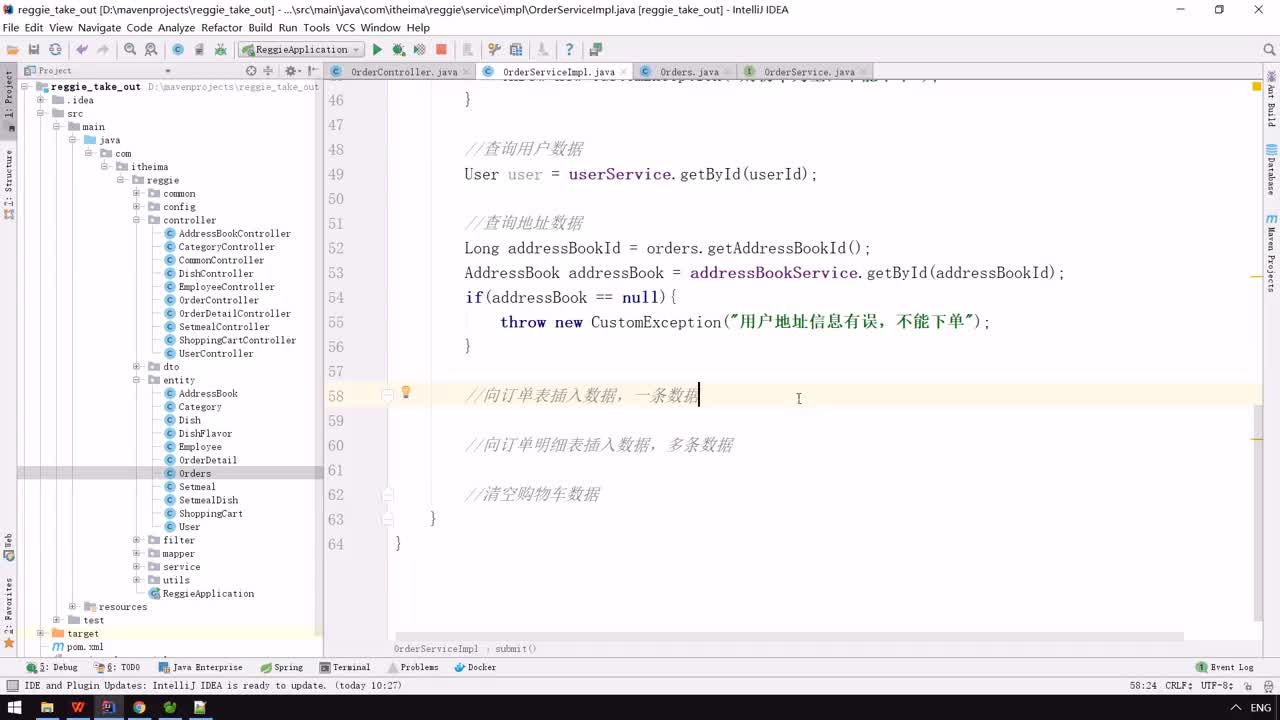Screen dimensions: 1280x720
Task: Click the UTF-8 encoding in status bar
Action: click(1216, 685)
